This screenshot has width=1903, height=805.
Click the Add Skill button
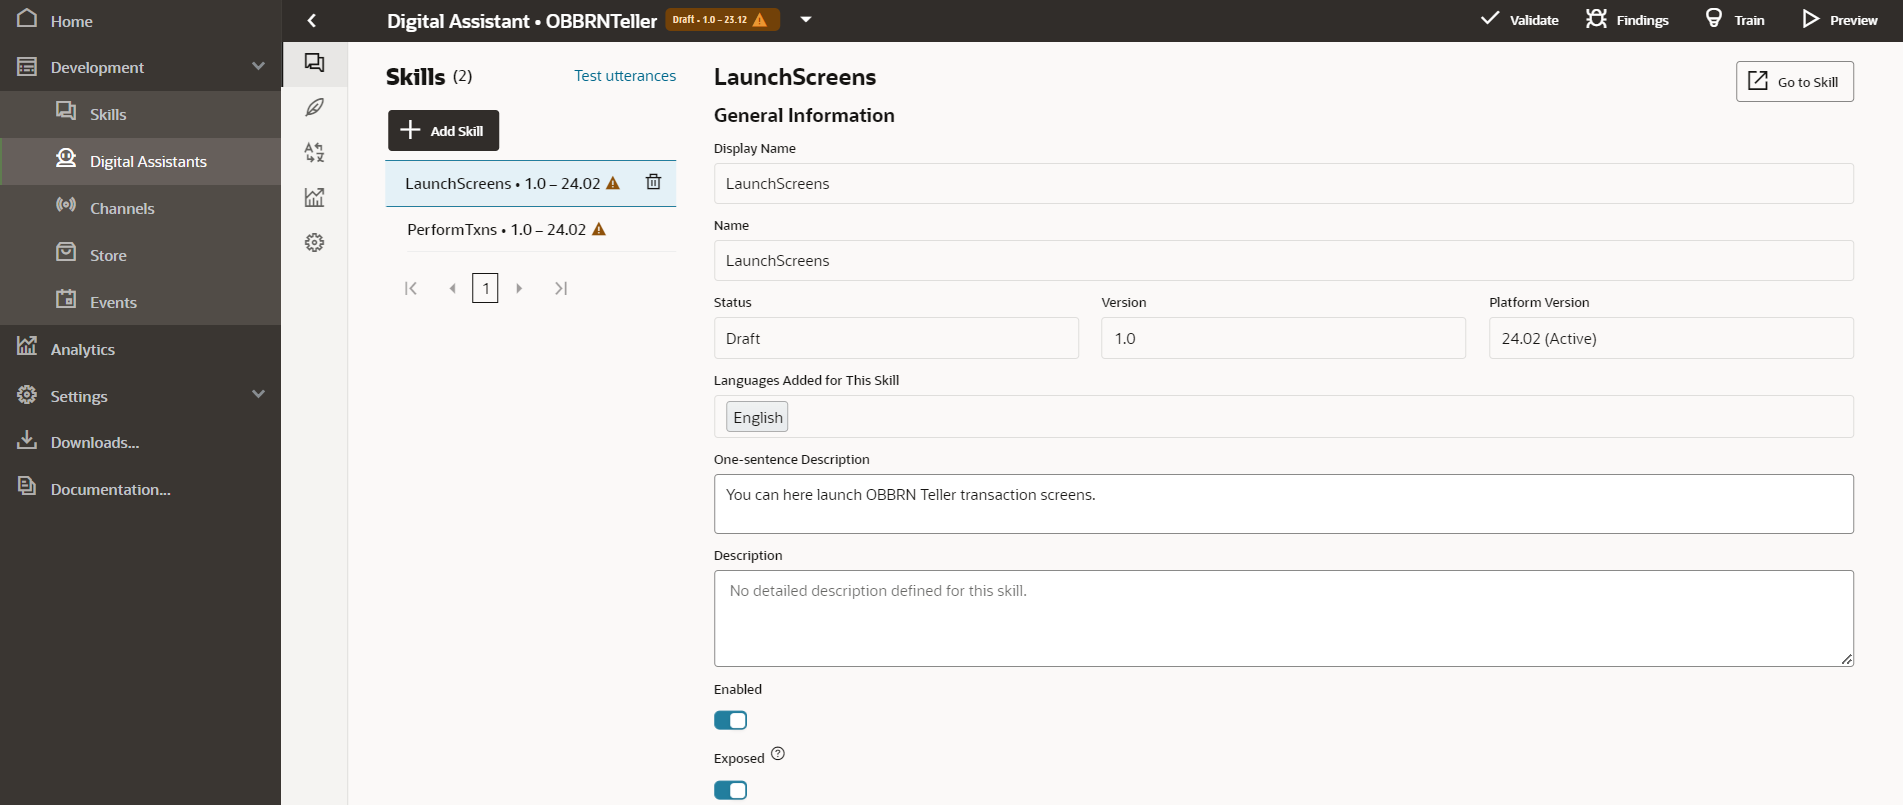coord(443,131)
